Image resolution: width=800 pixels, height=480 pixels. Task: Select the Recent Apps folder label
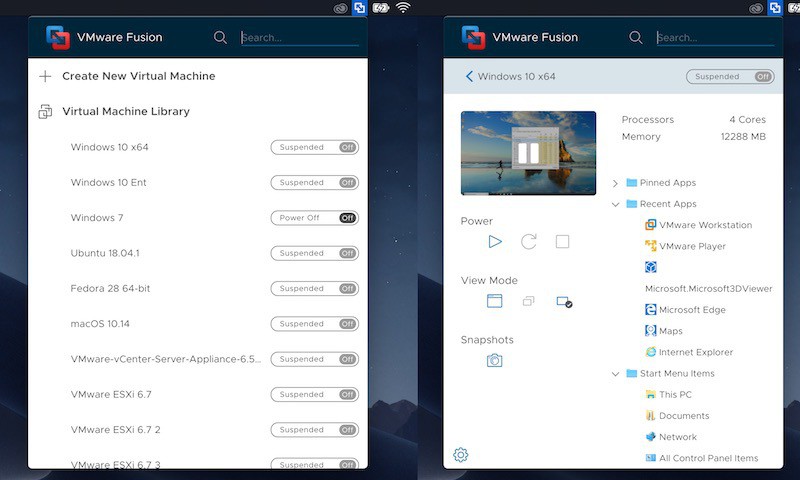(x=668, y=204)
